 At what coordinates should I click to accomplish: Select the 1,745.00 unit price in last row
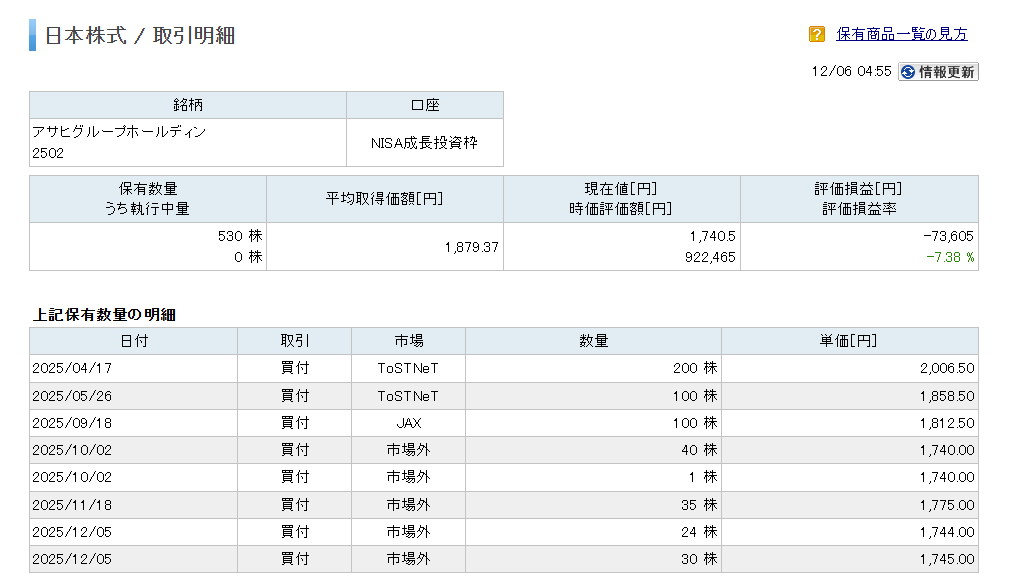(x=946, y=559)
